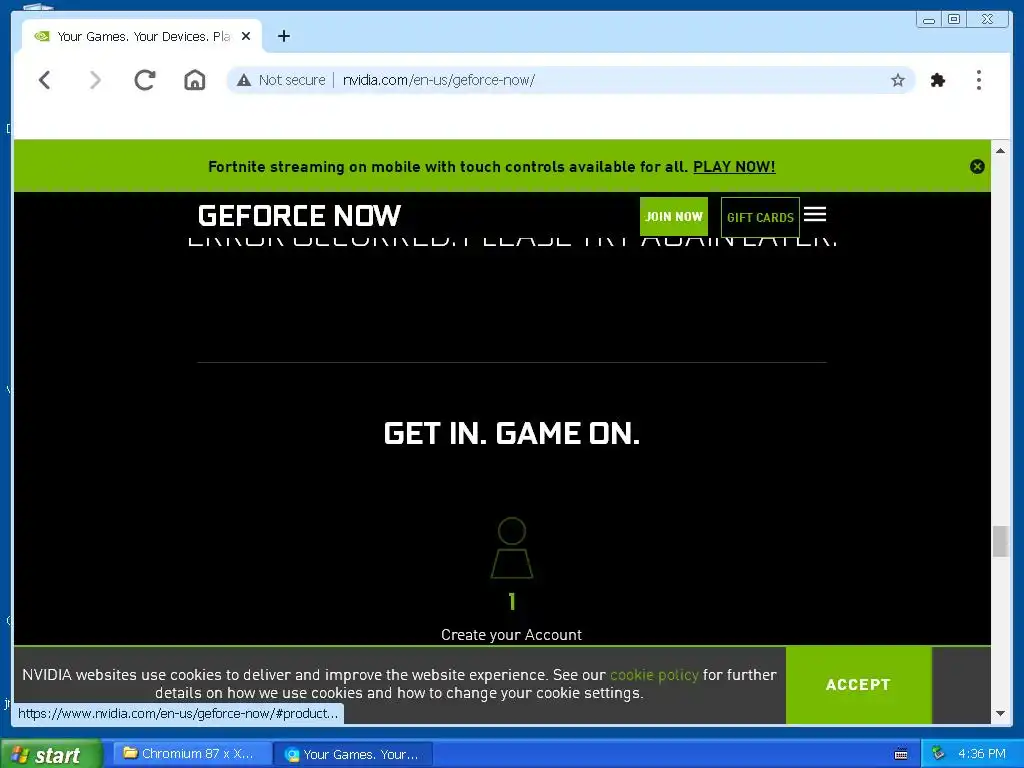The width and height of the screenshot is (1024, 768).
Task: Click the system tray icon beside the clock
Action: pyautogui.click(x=938, y=753)
